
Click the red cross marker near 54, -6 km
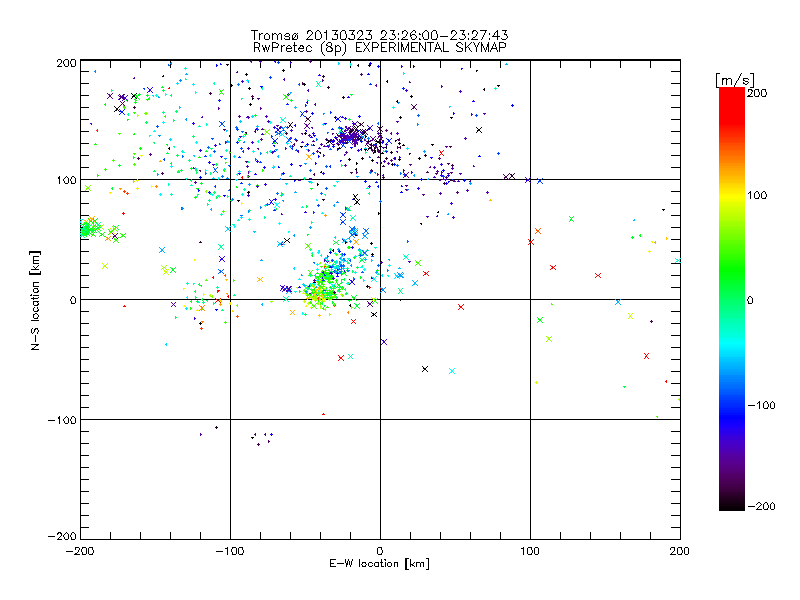461,307
